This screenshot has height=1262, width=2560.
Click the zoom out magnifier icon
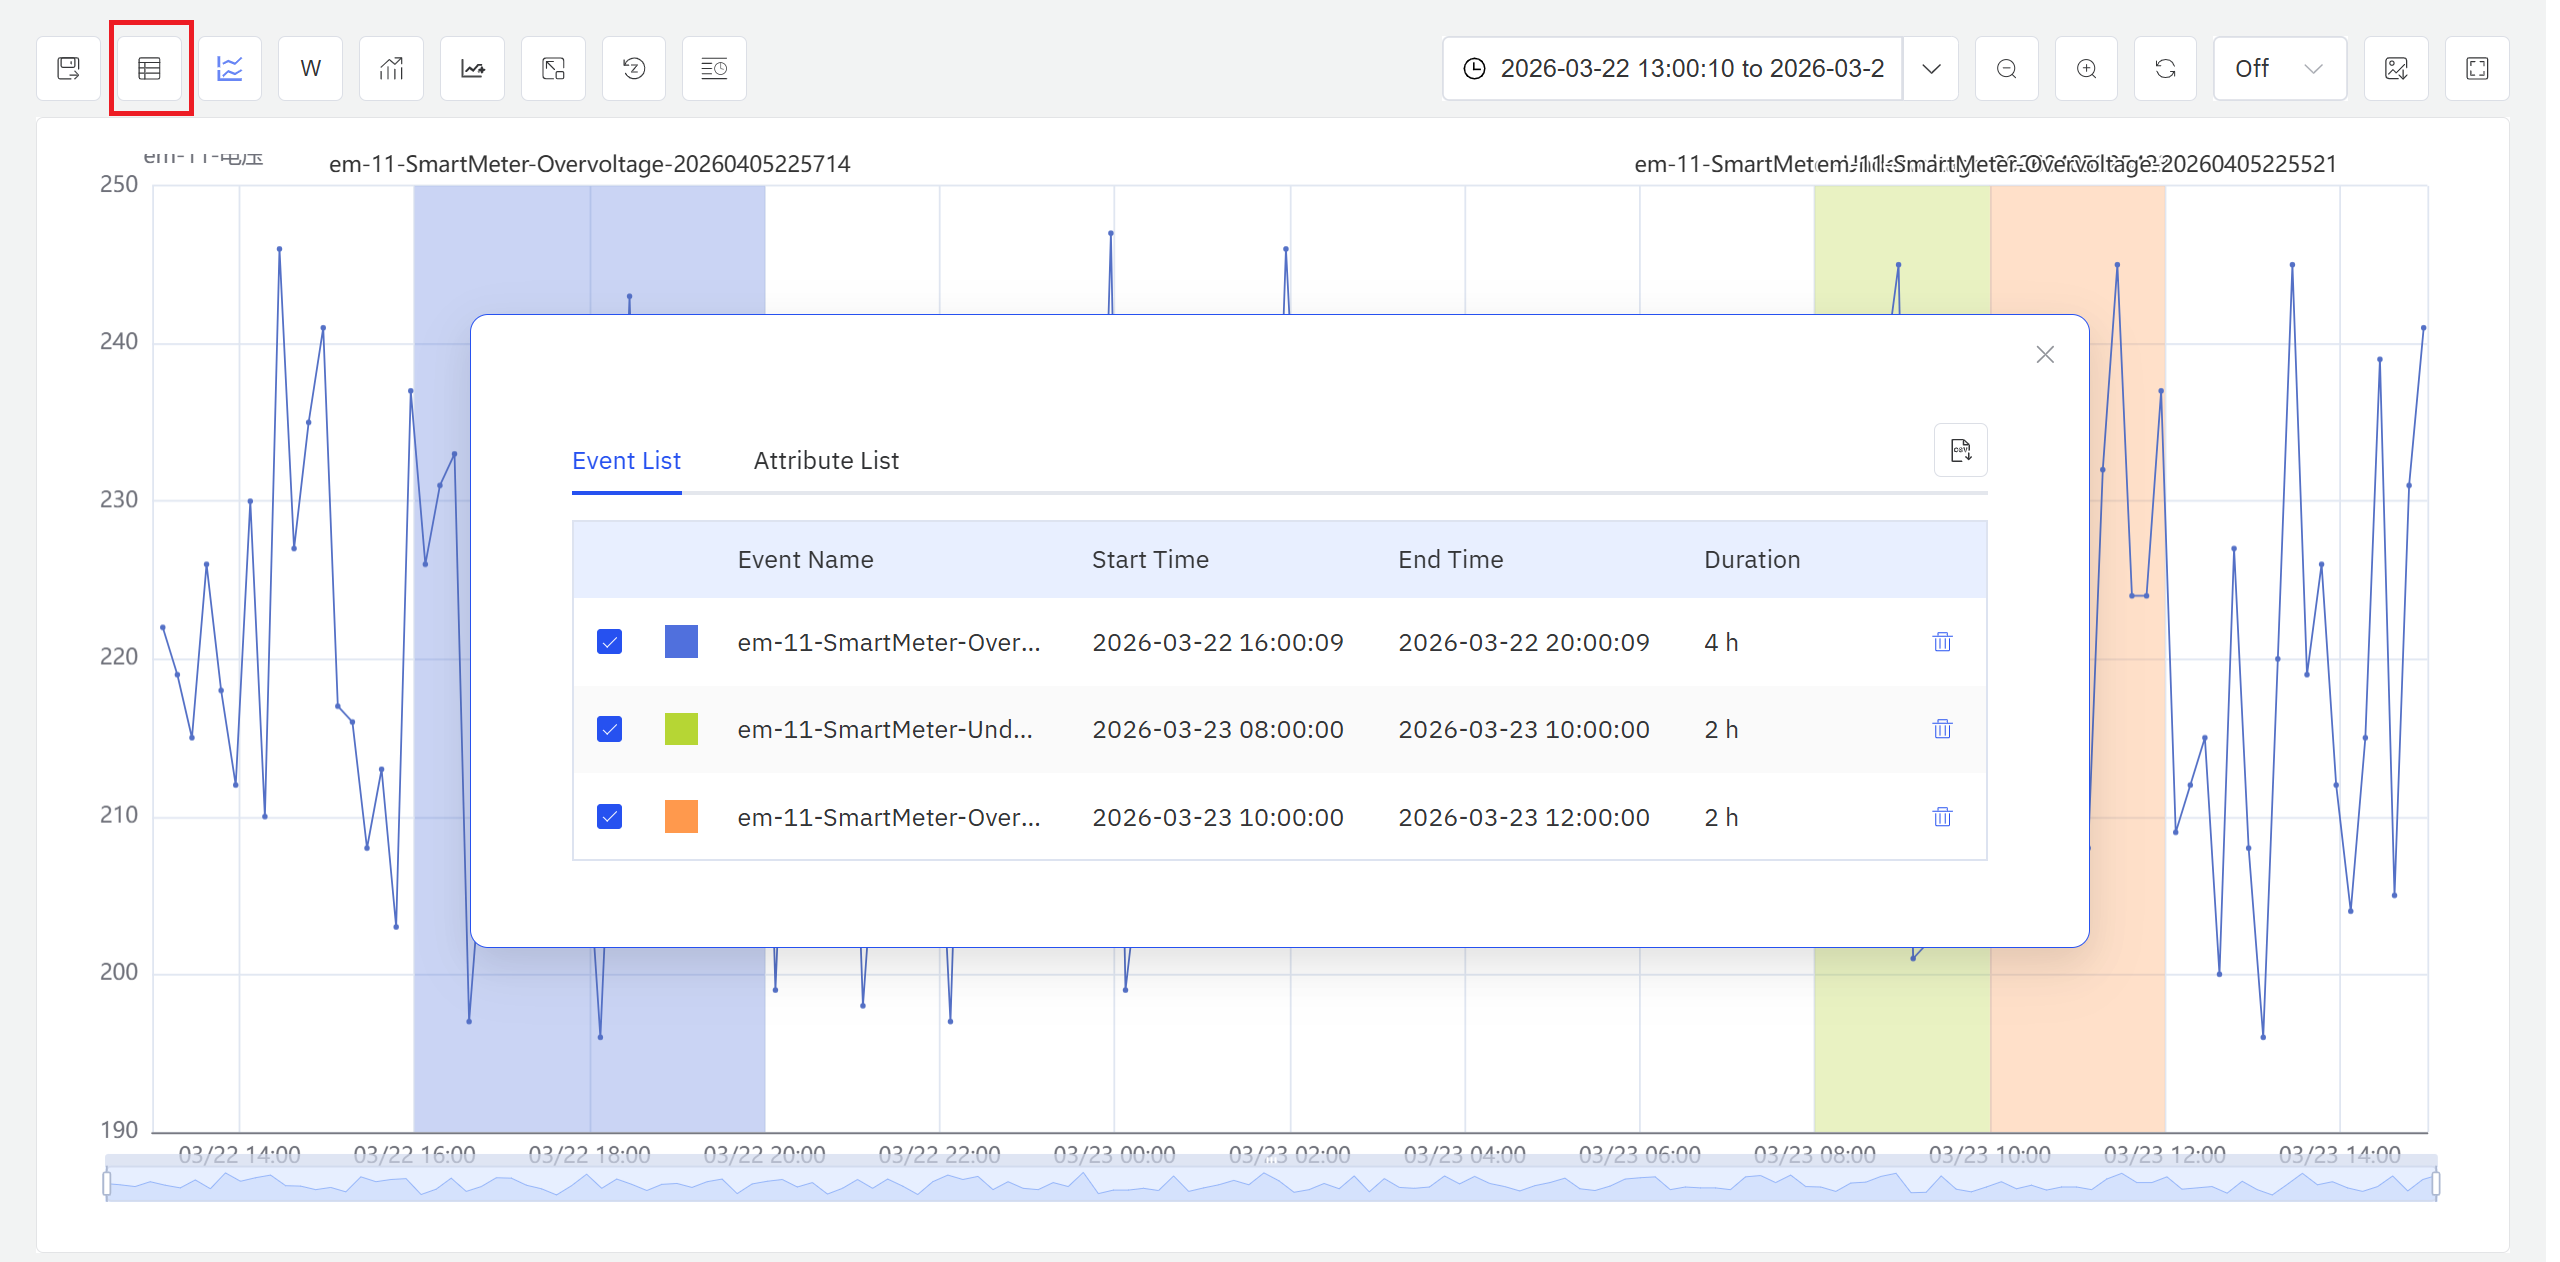[x=2006, y=68]
